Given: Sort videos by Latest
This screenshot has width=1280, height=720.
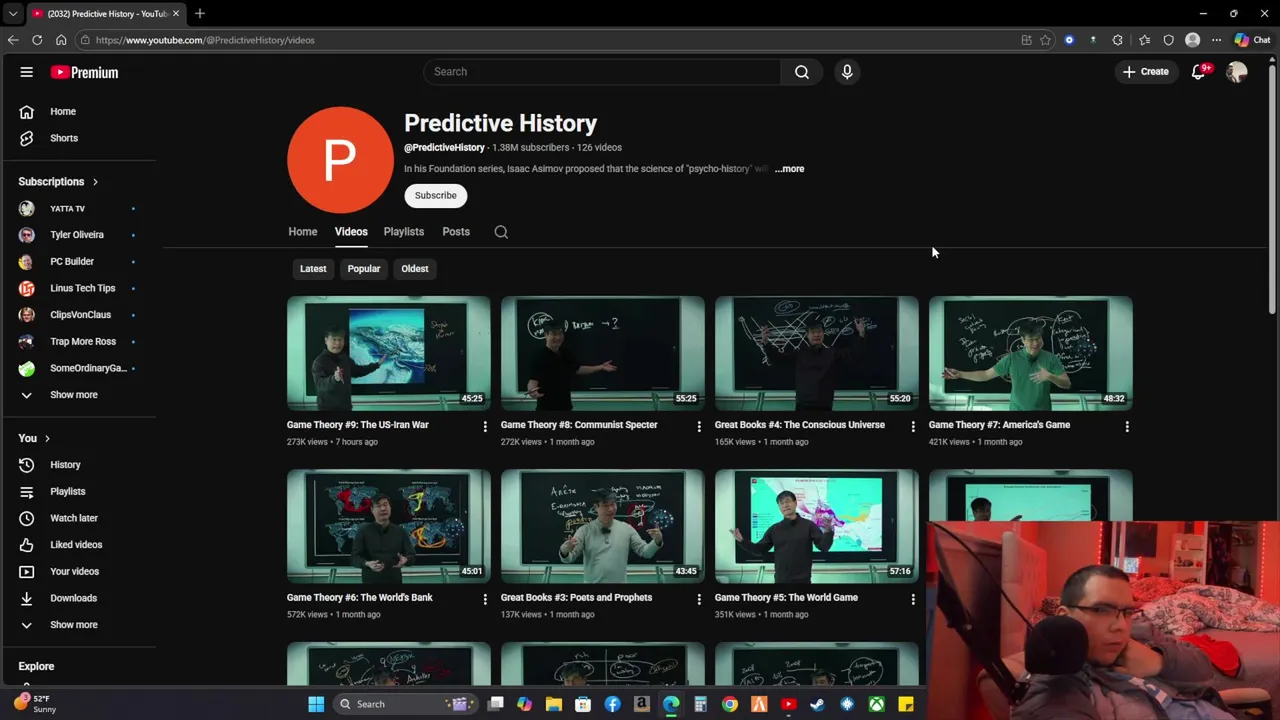Looking at the screenshot, I should [313, 268].
